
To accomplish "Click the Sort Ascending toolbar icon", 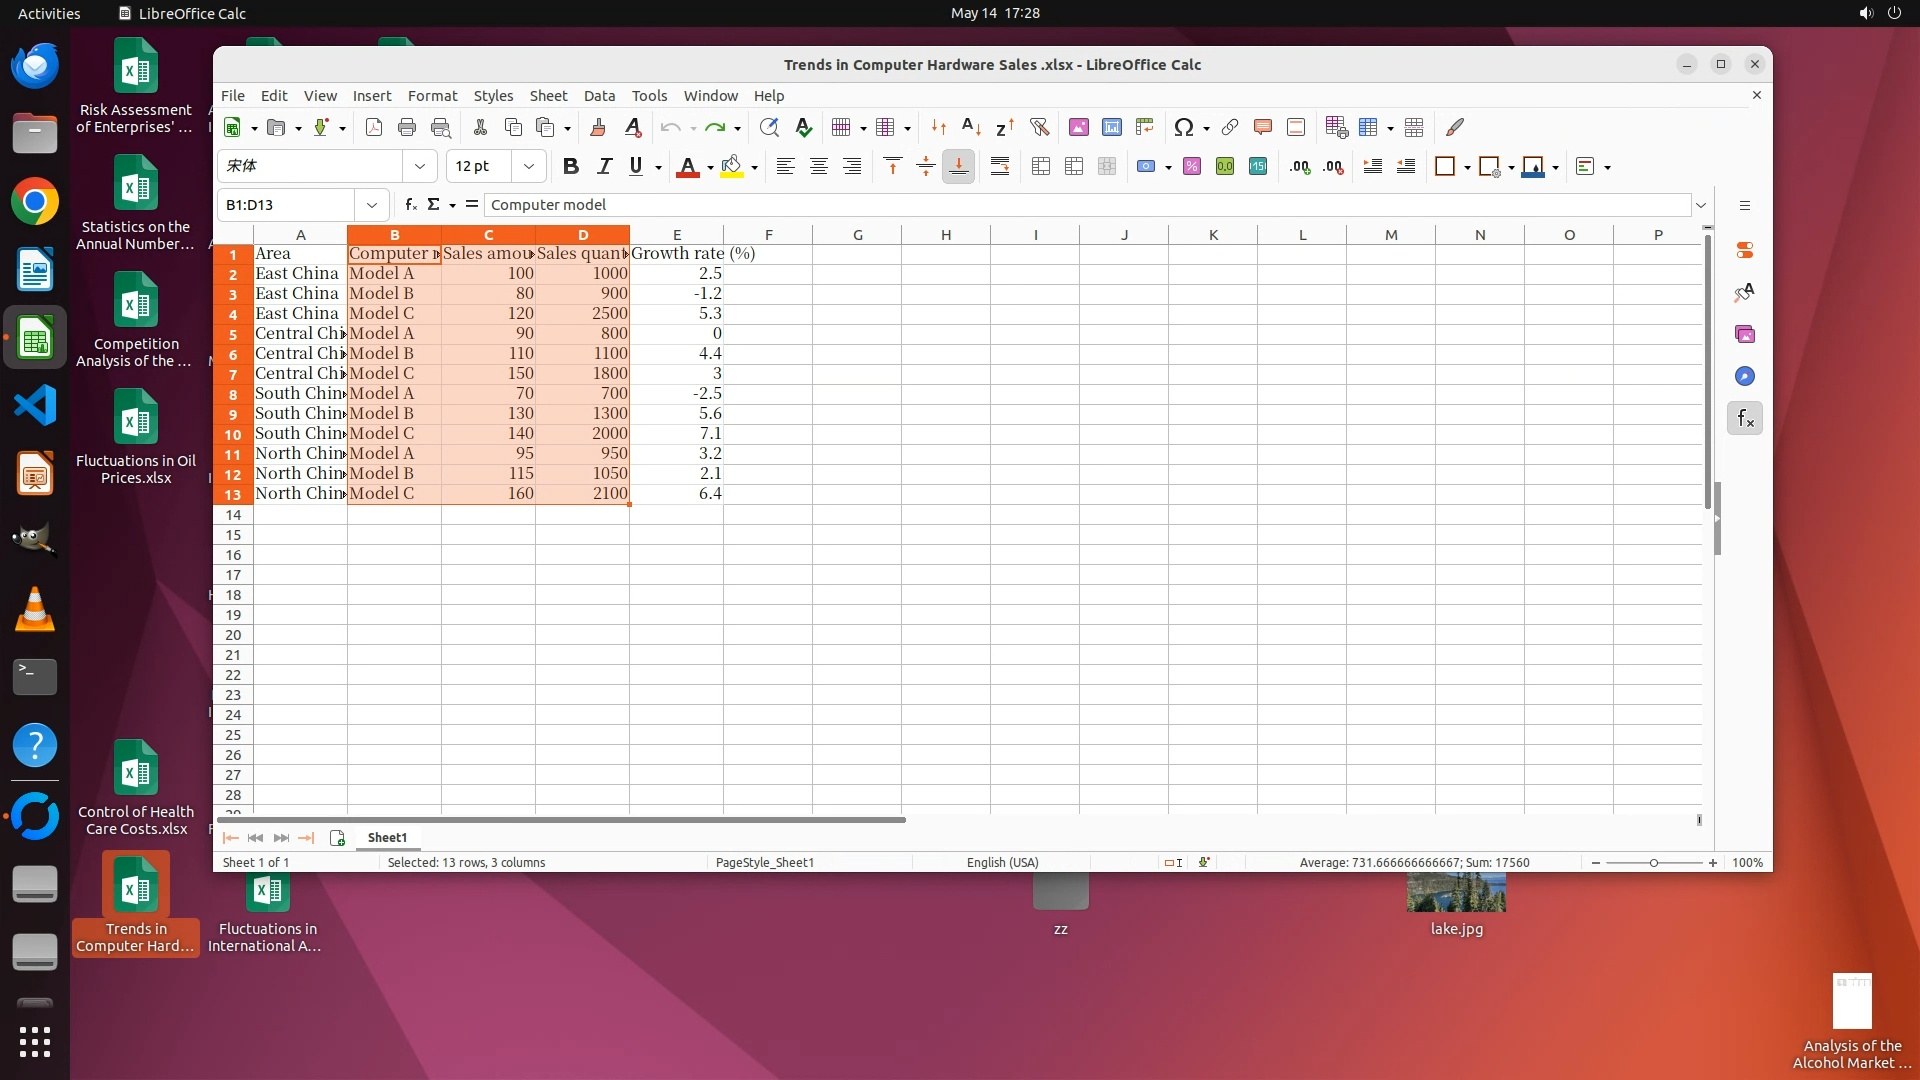I will pos(970,127).
